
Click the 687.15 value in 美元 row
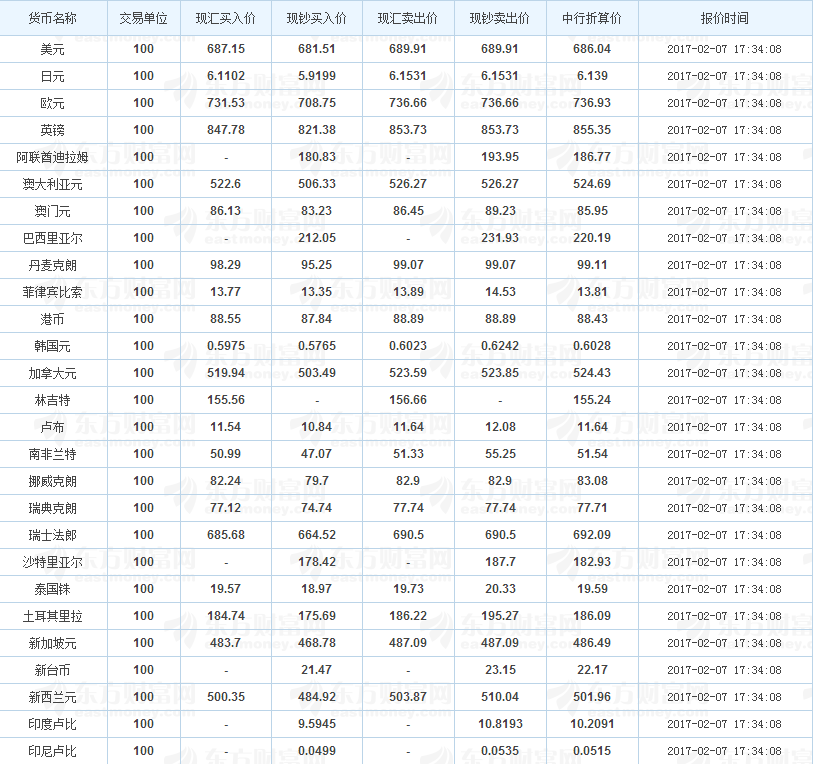click(x=226, y=49)
